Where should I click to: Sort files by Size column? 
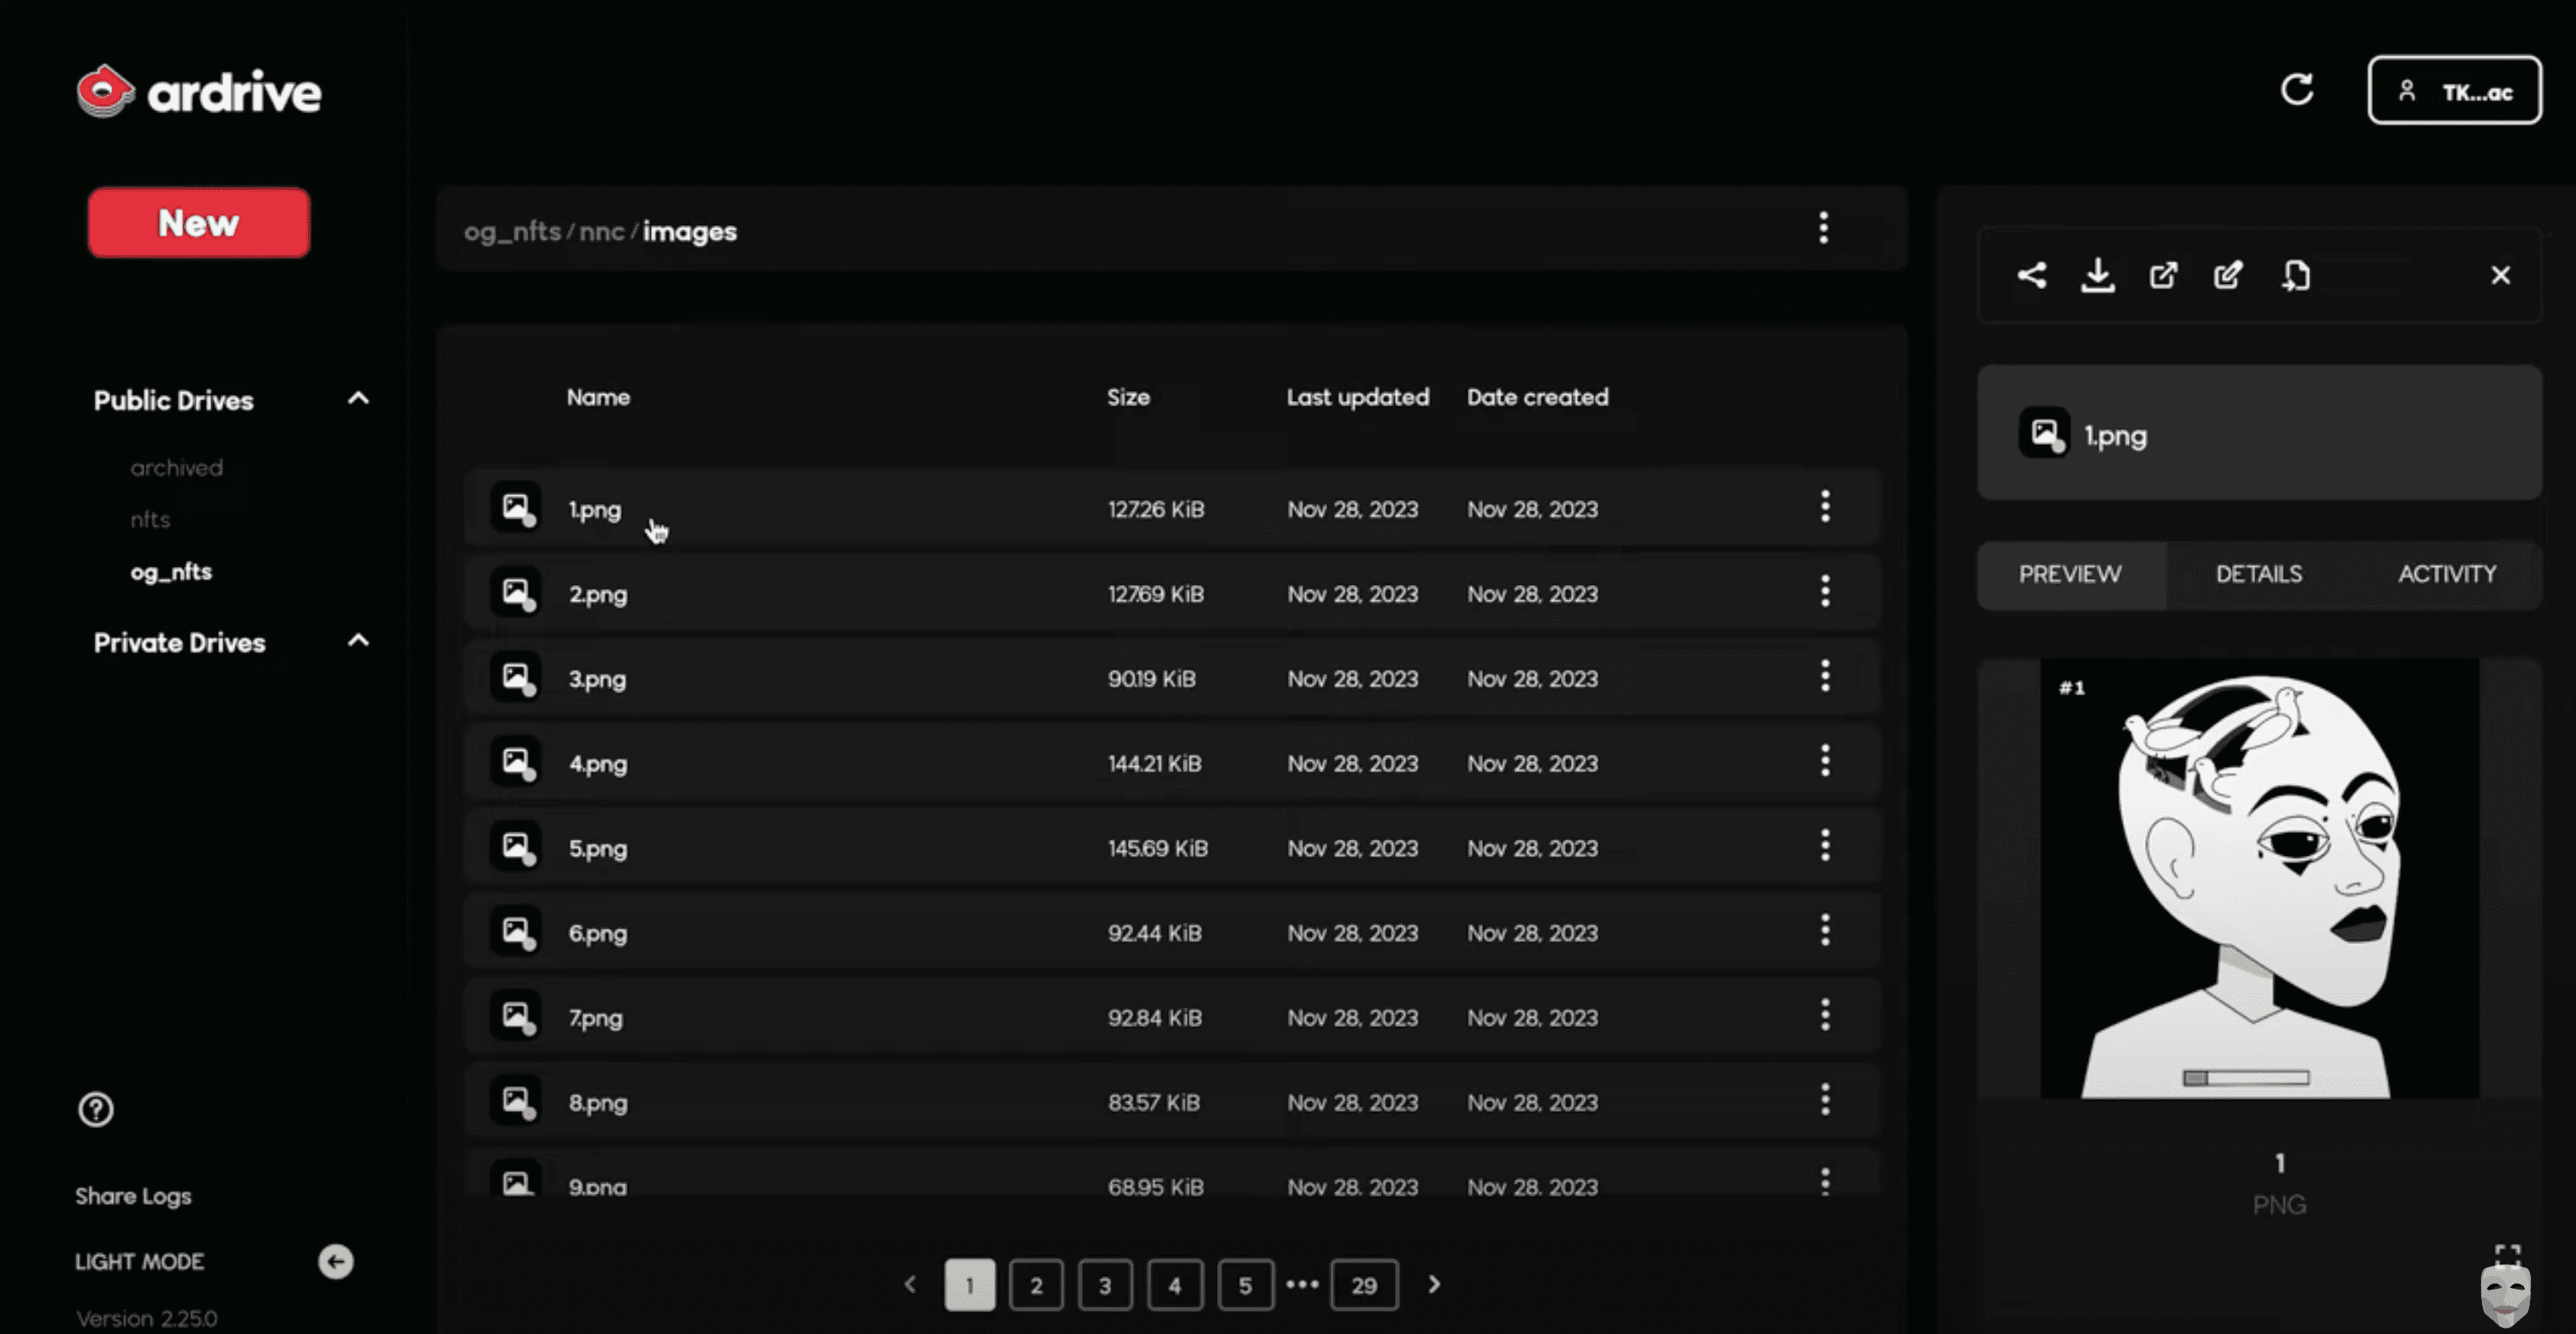pos(1128,397)
